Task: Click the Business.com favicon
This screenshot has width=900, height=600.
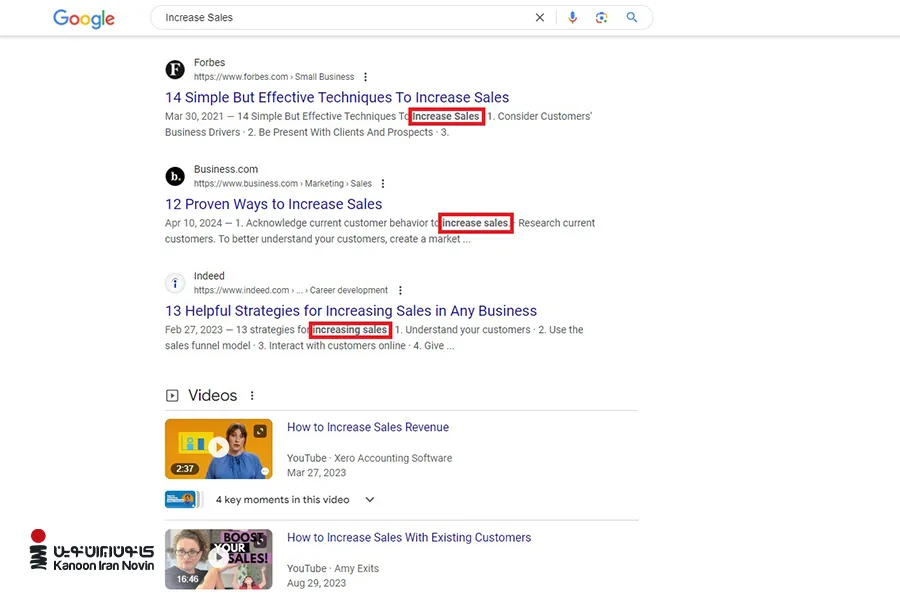Action: coord(175,176)
